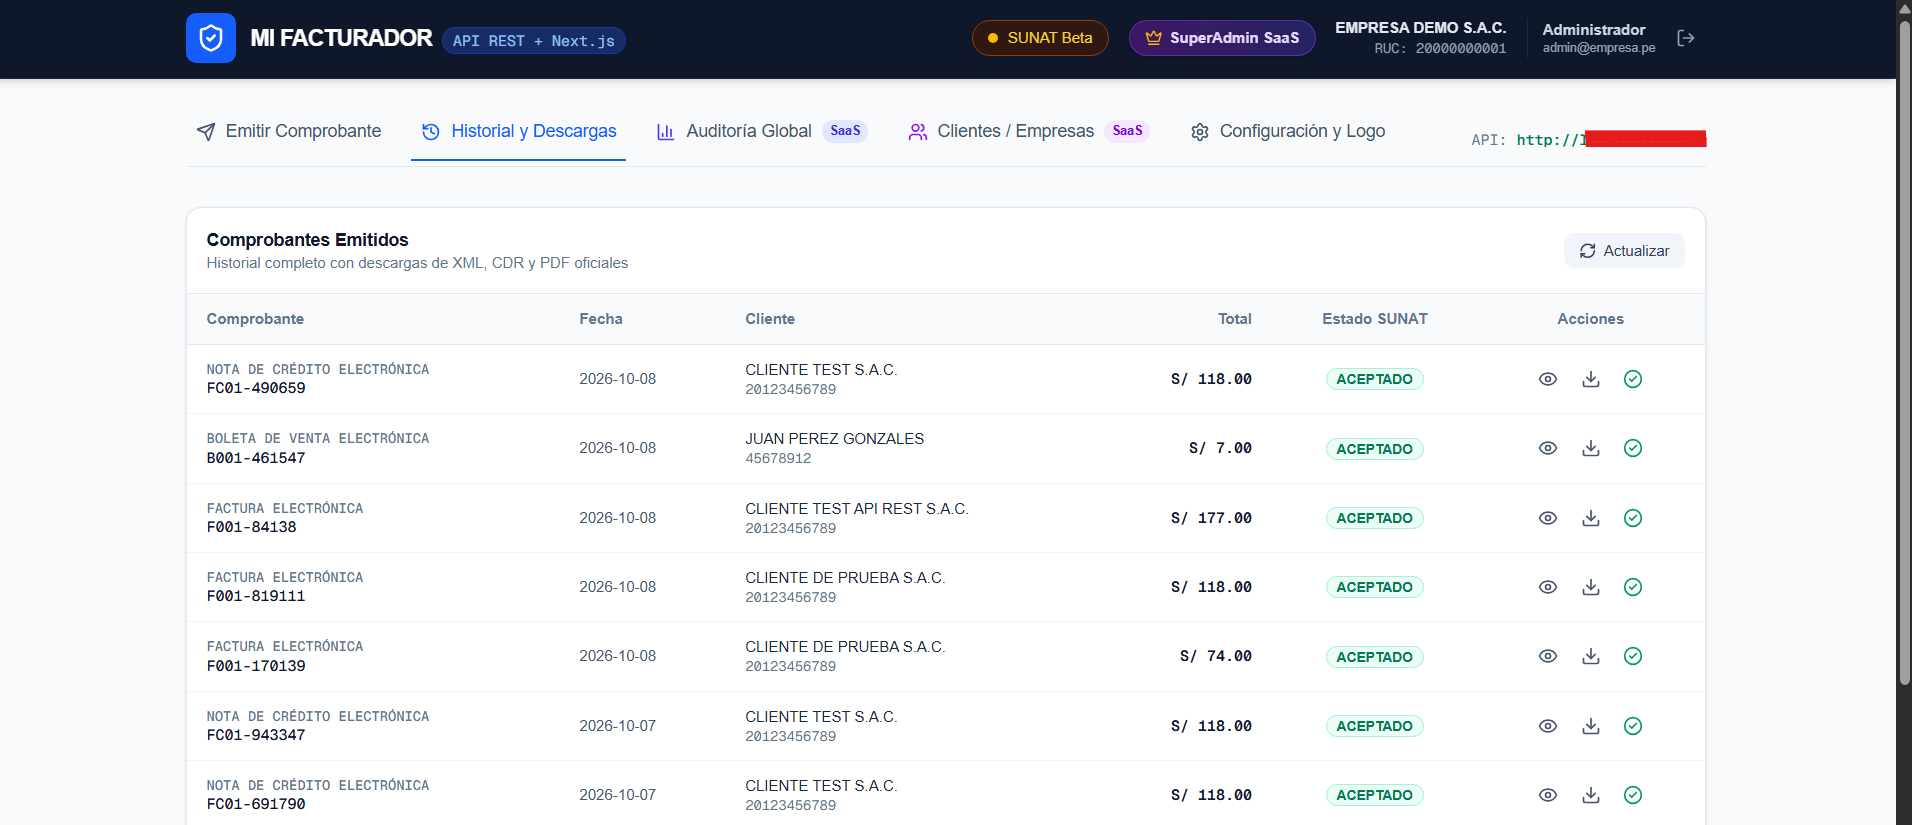Click check-circle icon for FC01-691790
Screen dimensions: 1912x825
1633,795
